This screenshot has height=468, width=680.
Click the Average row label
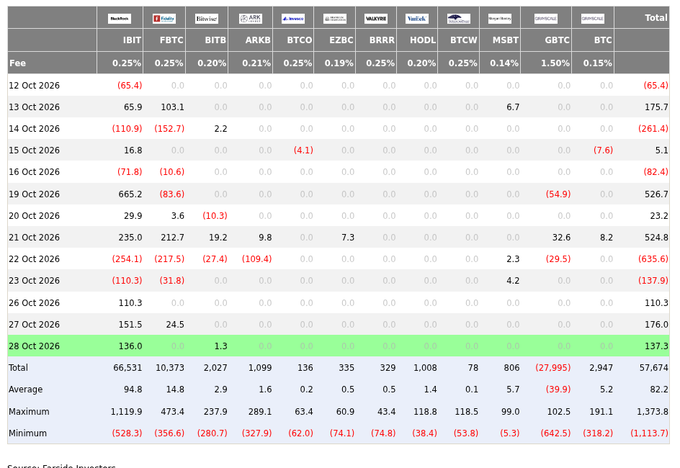click(26, 389)
